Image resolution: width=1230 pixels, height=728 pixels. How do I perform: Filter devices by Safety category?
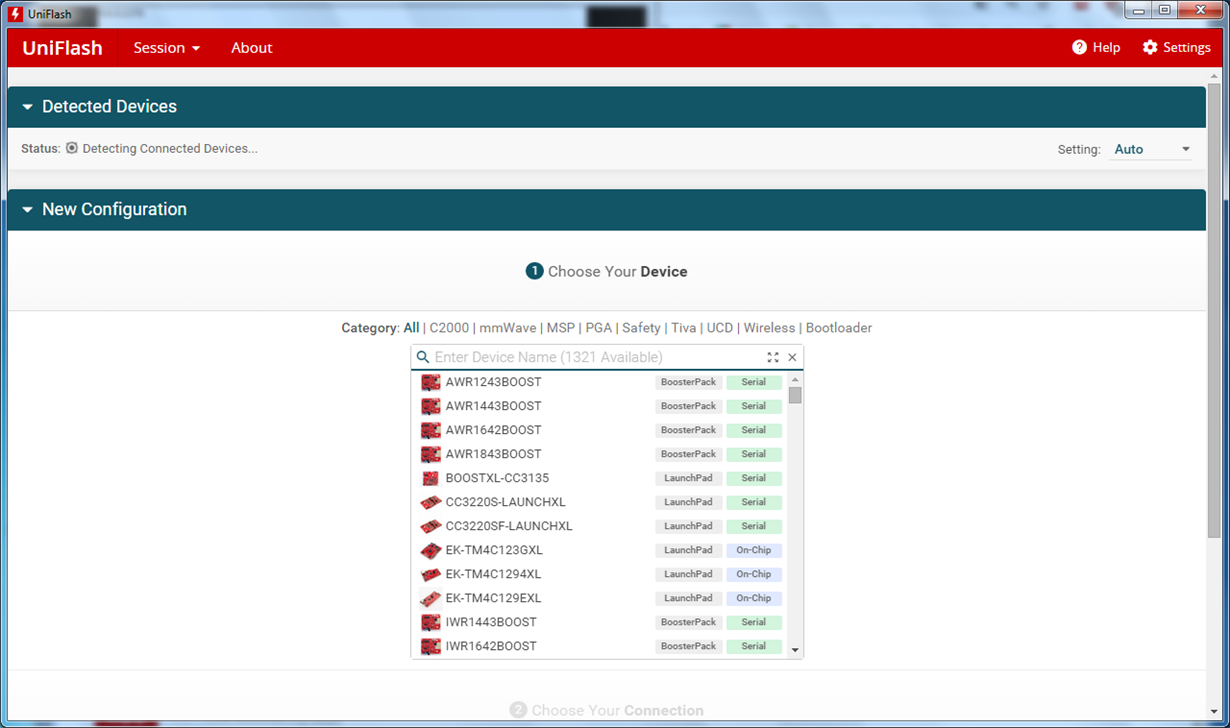641,328
